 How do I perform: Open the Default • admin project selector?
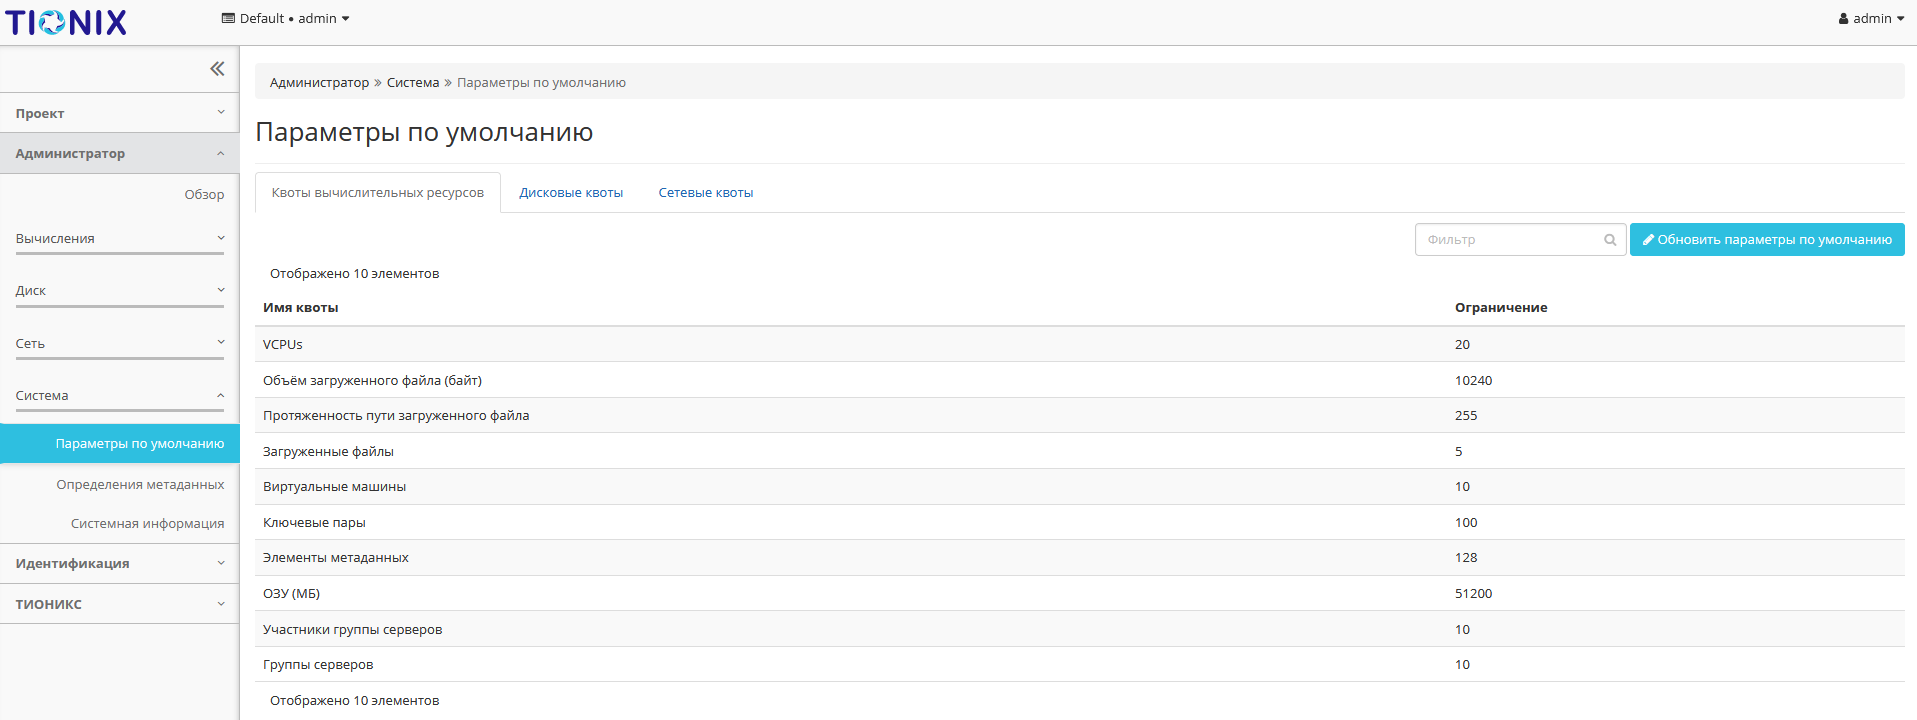point(286,19)
